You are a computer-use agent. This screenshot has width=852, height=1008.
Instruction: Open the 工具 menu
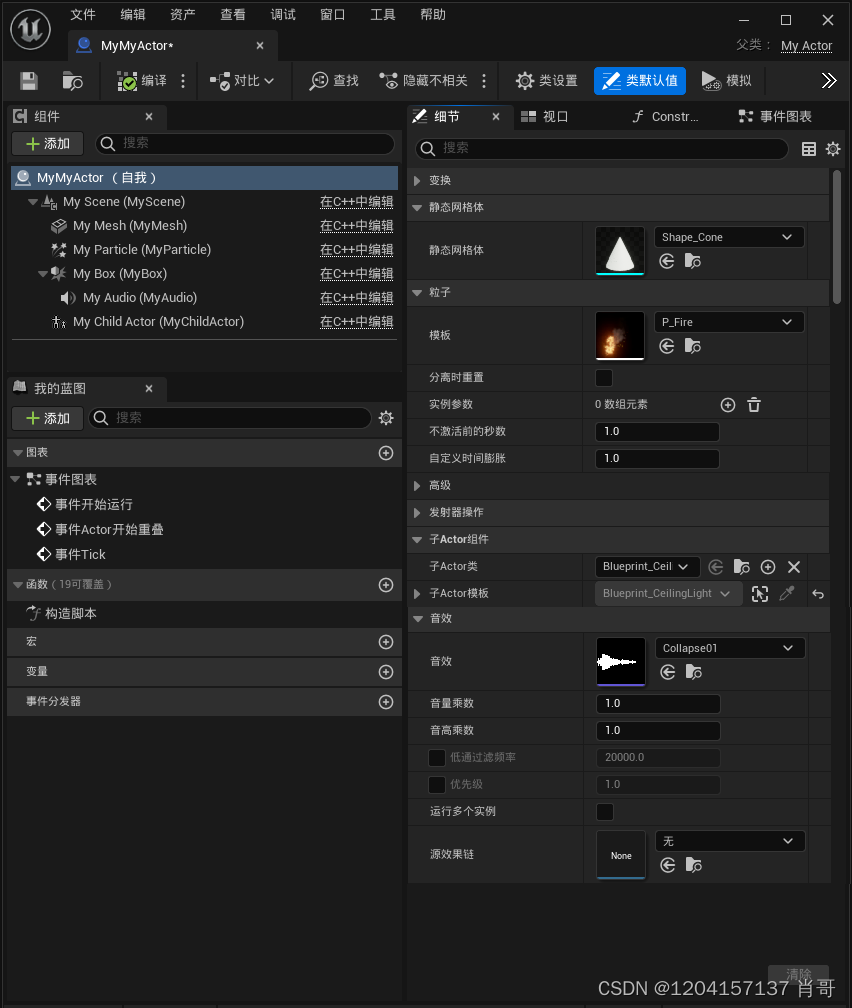pos(383,15)
